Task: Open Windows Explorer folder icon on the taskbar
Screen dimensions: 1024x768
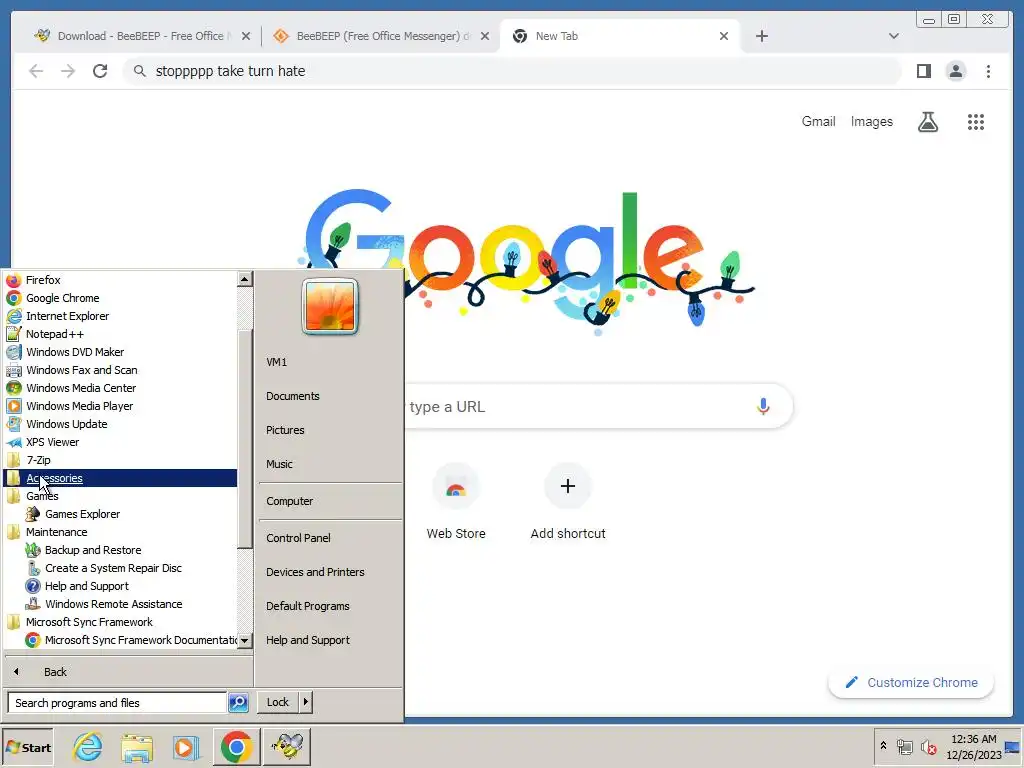Action: click(136, 747)
